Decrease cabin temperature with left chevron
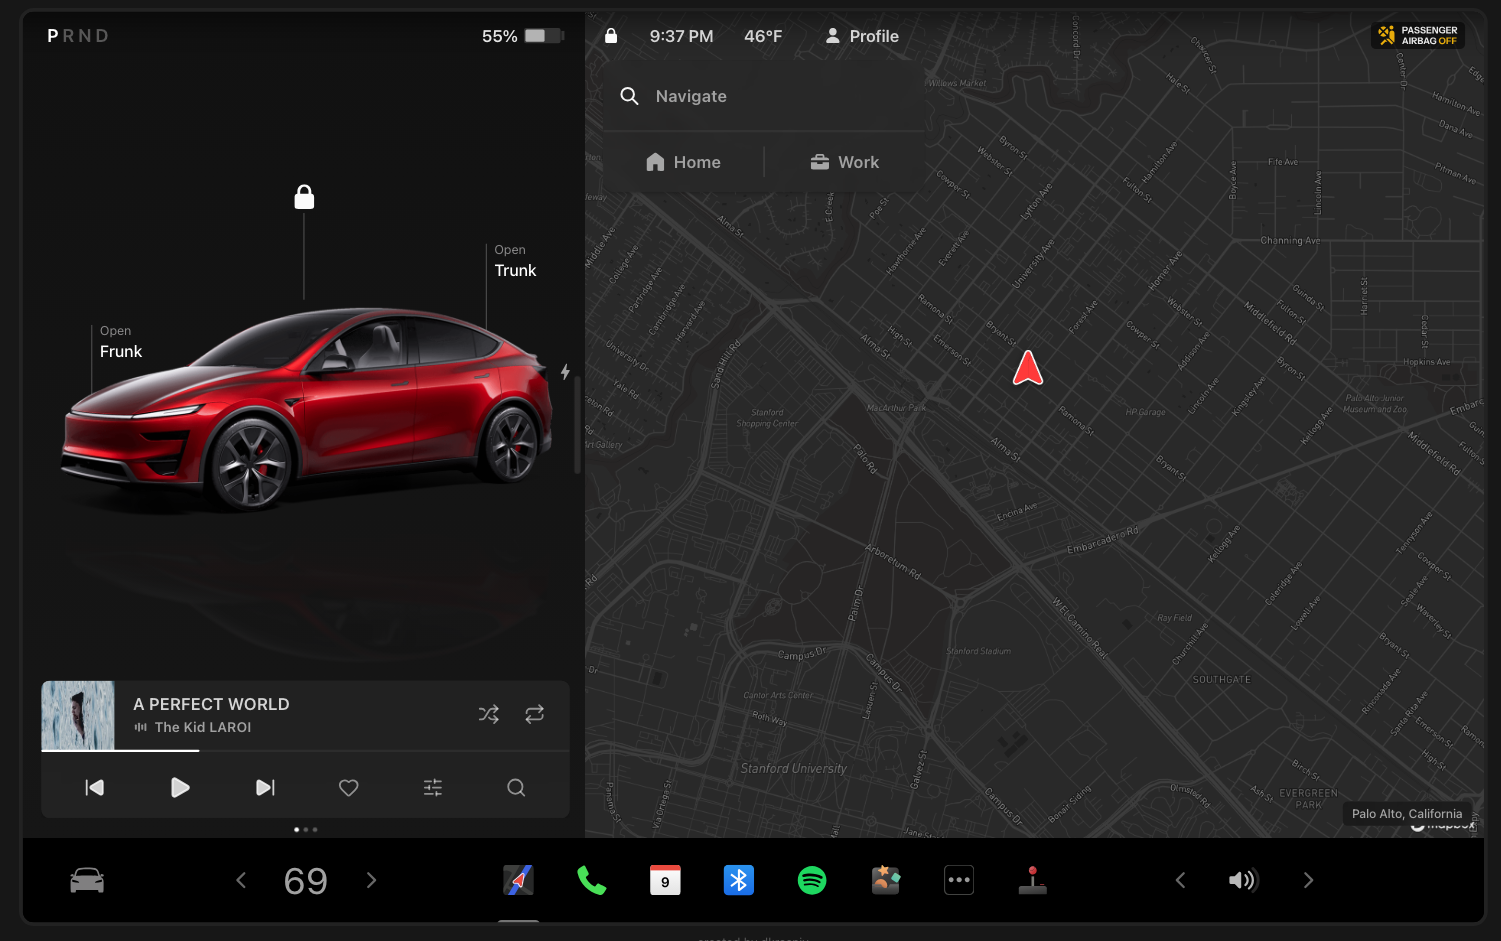1501x941 pixels. pos(241,880)
